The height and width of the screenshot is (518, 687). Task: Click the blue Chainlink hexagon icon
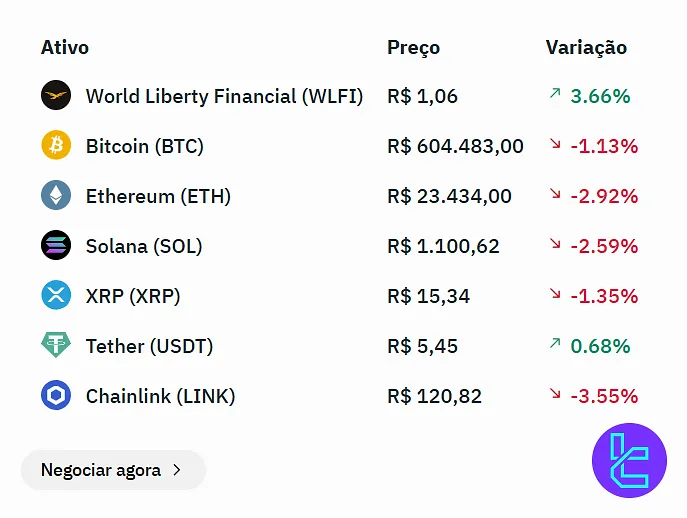(x=56, y=396)
